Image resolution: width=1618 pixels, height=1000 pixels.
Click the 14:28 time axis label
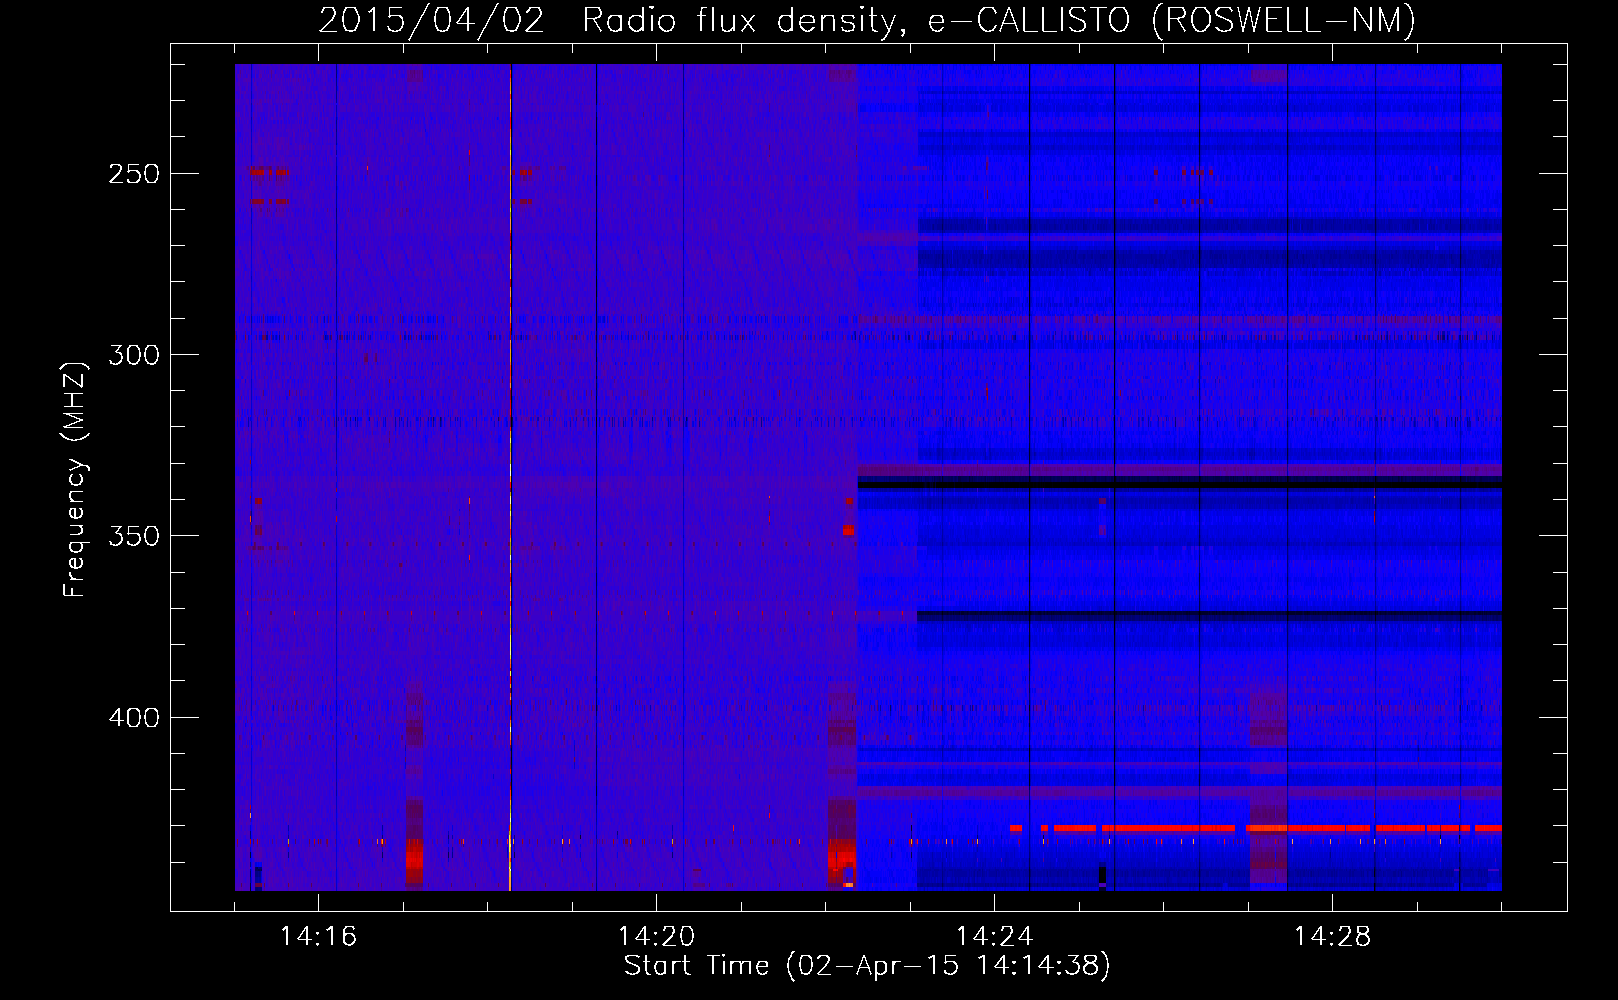click(1332, 937)
